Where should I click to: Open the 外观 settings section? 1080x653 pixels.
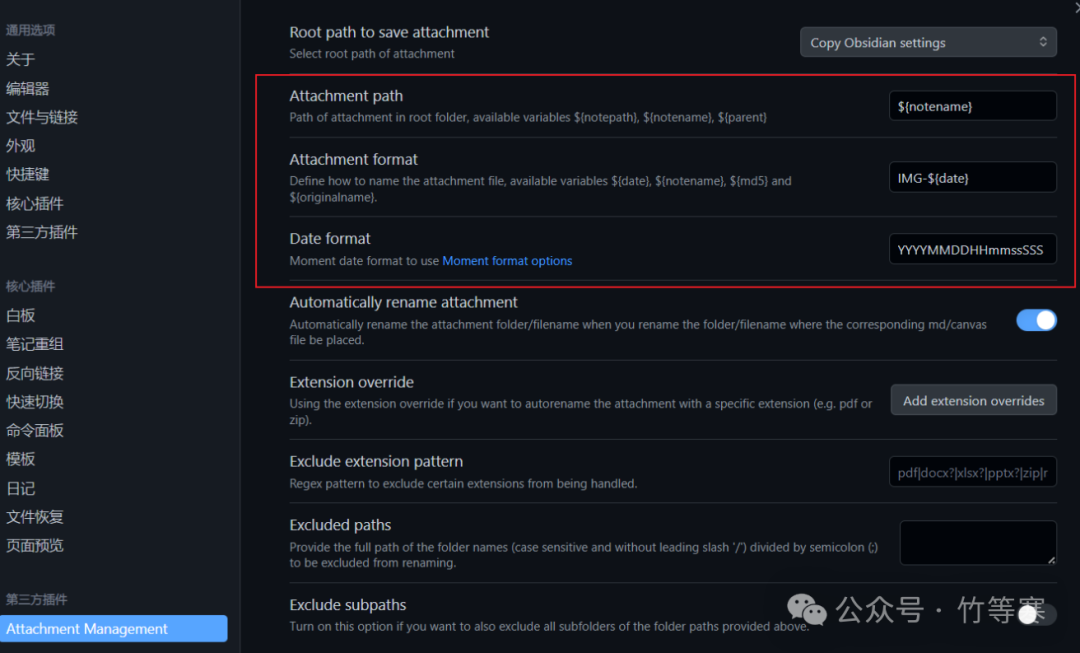click(21, 146)
